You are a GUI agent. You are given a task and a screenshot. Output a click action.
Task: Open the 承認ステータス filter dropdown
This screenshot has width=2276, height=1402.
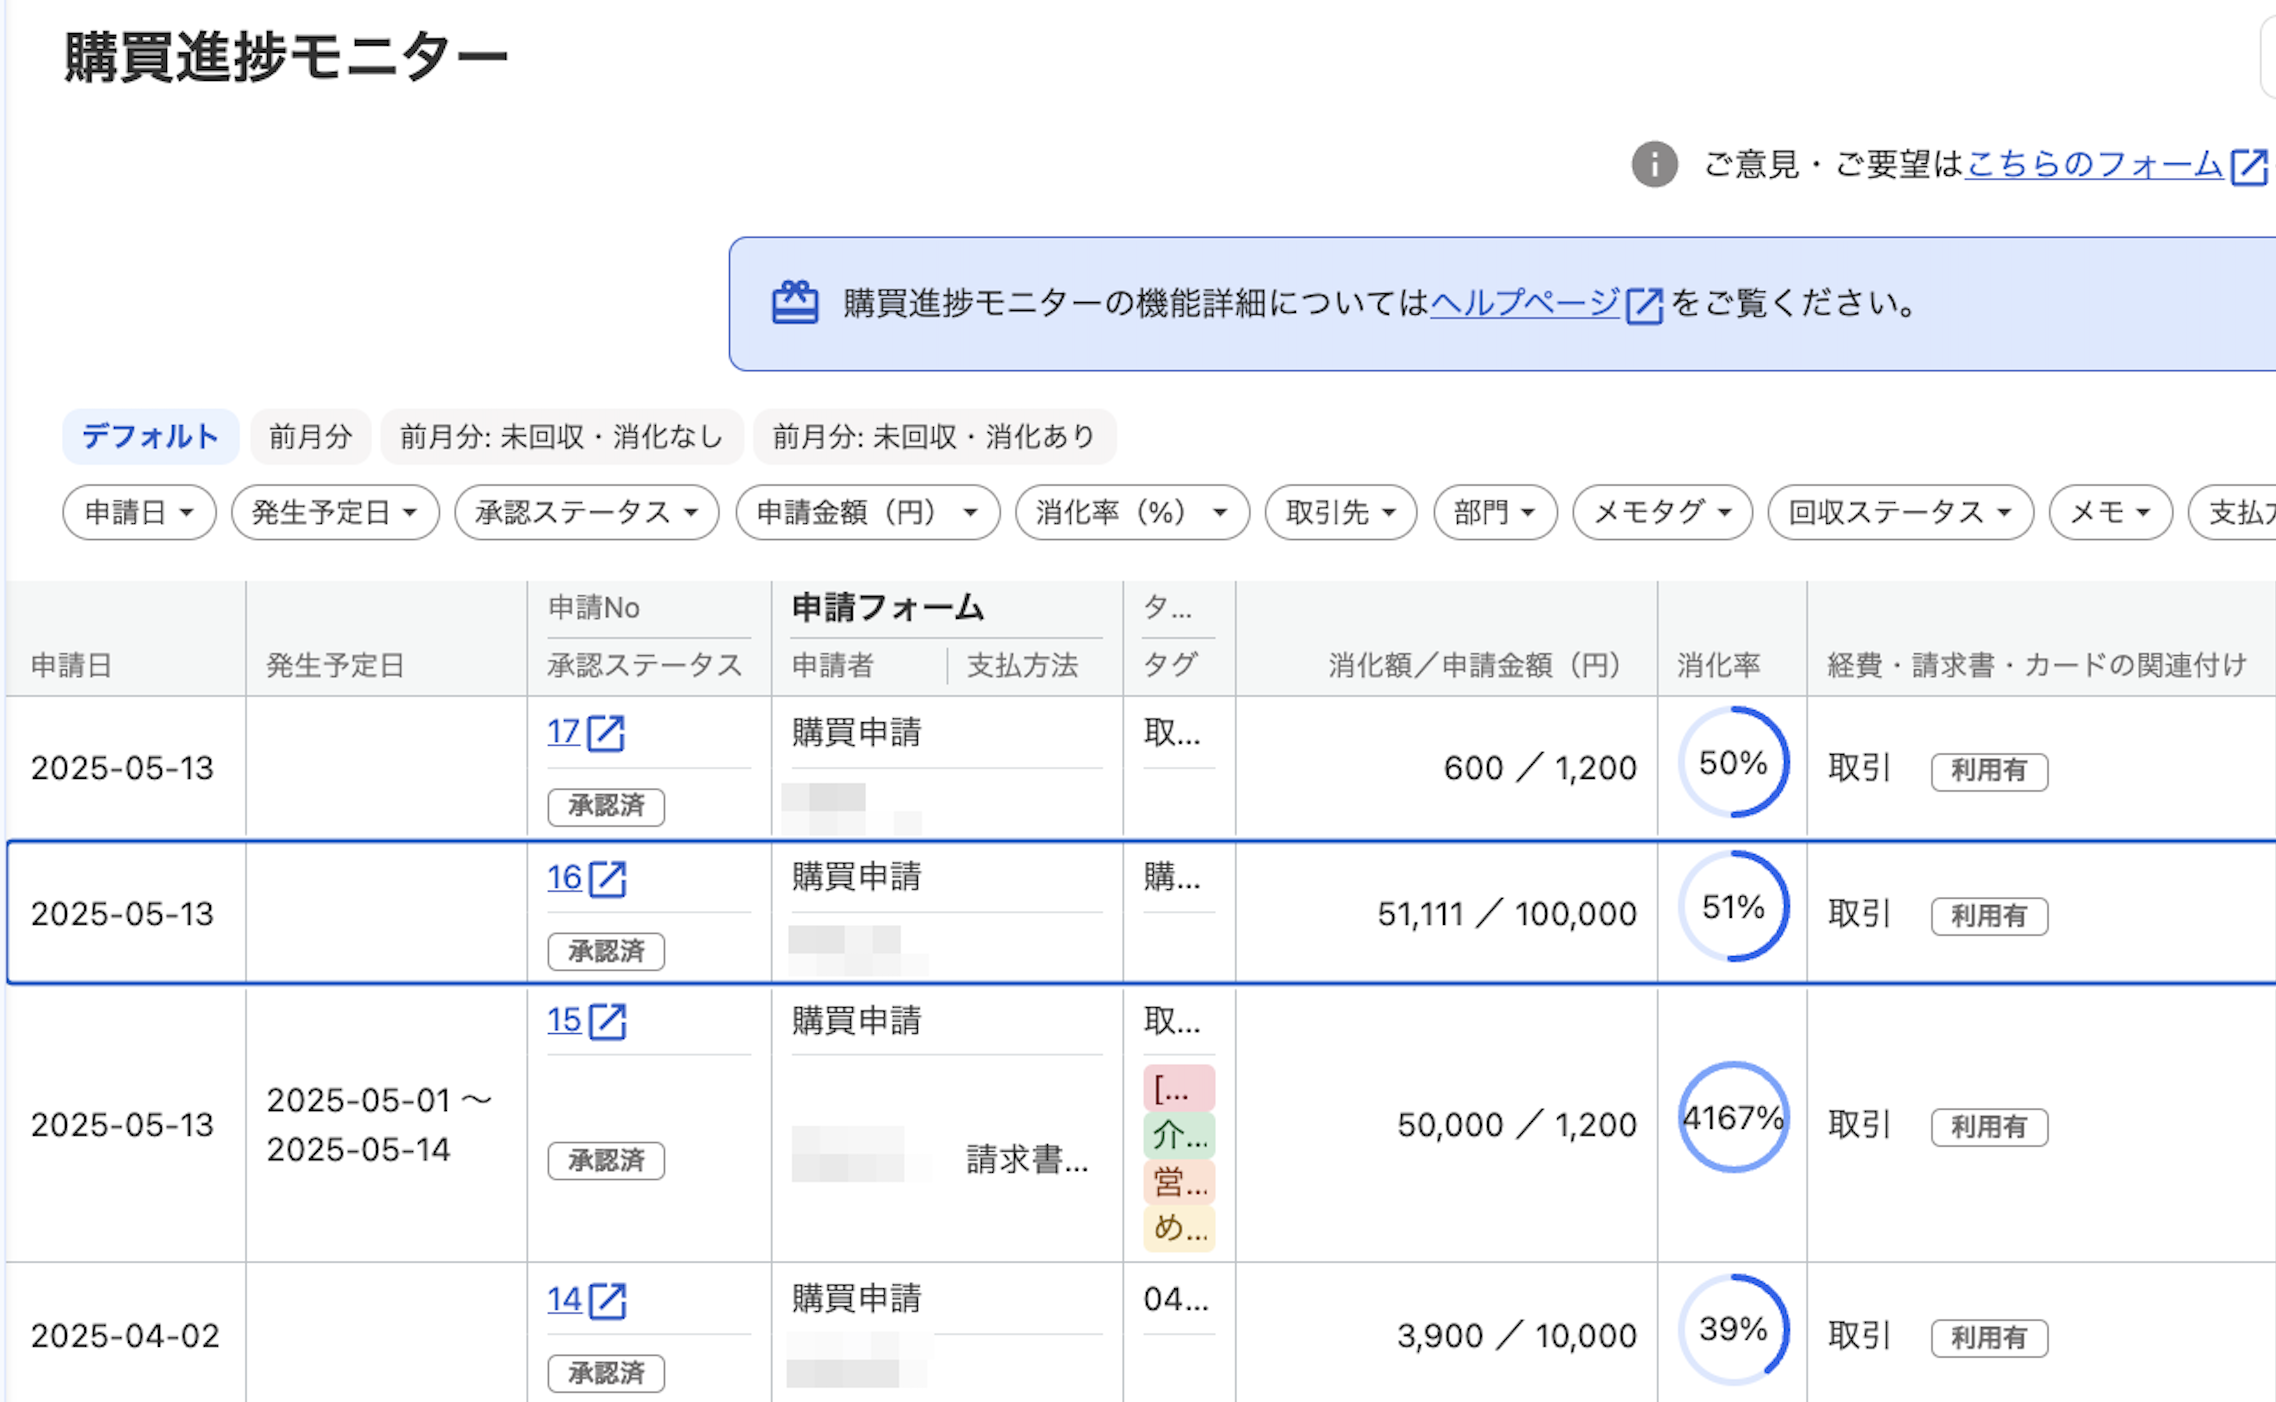[587, 513]
